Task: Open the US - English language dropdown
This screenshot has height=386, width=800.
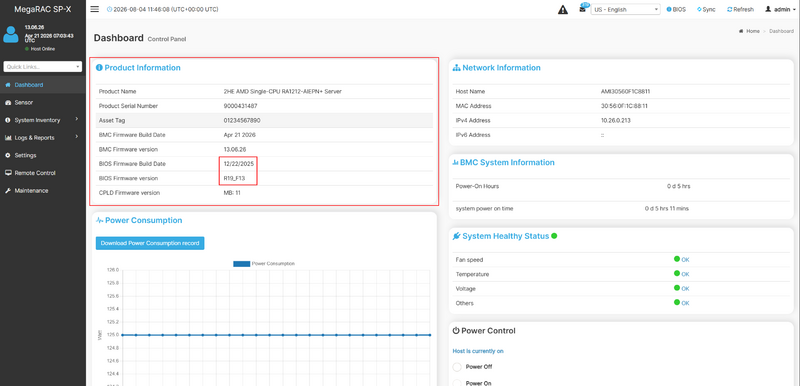Action: click(626, 9)
